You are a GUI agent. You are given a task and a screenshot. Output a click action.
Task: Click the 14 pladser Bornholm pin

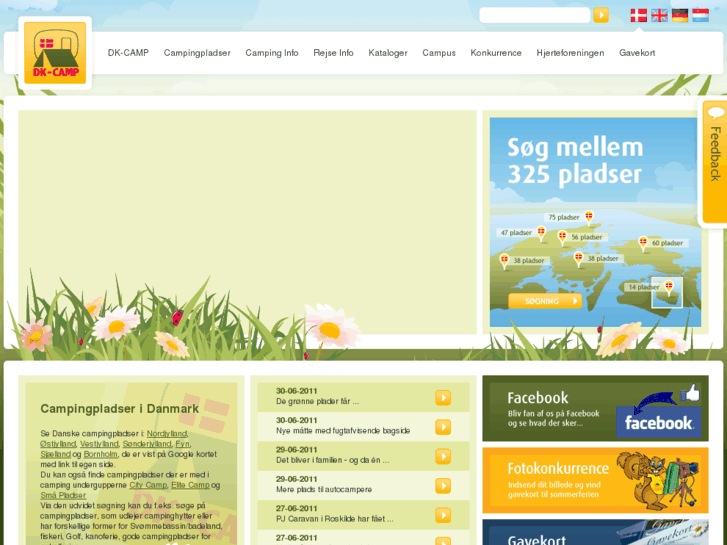coord(669,287)
